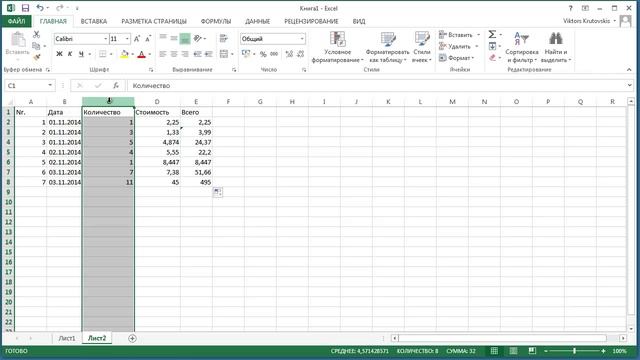This screenshot has width=640, height=360.
Task: Click Merge and Center icon
Action: pyautogui.click(x=223, y=54)
